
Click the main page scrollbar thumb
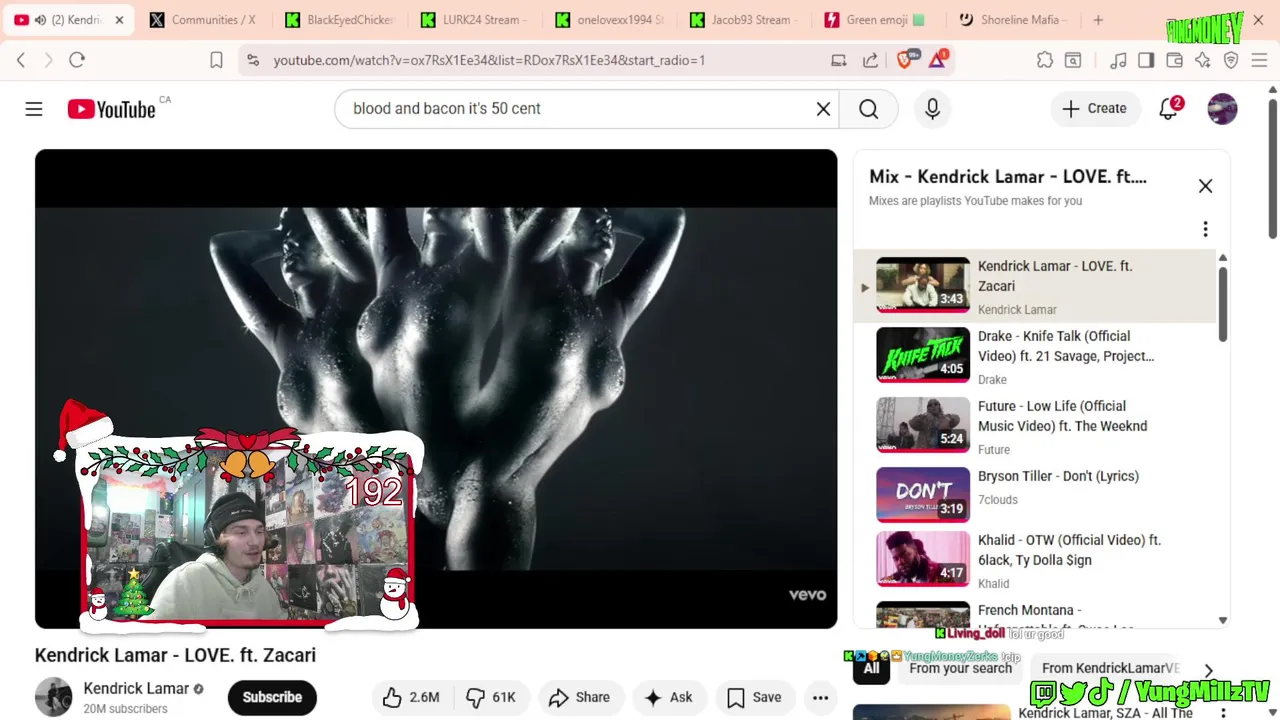1273,168
